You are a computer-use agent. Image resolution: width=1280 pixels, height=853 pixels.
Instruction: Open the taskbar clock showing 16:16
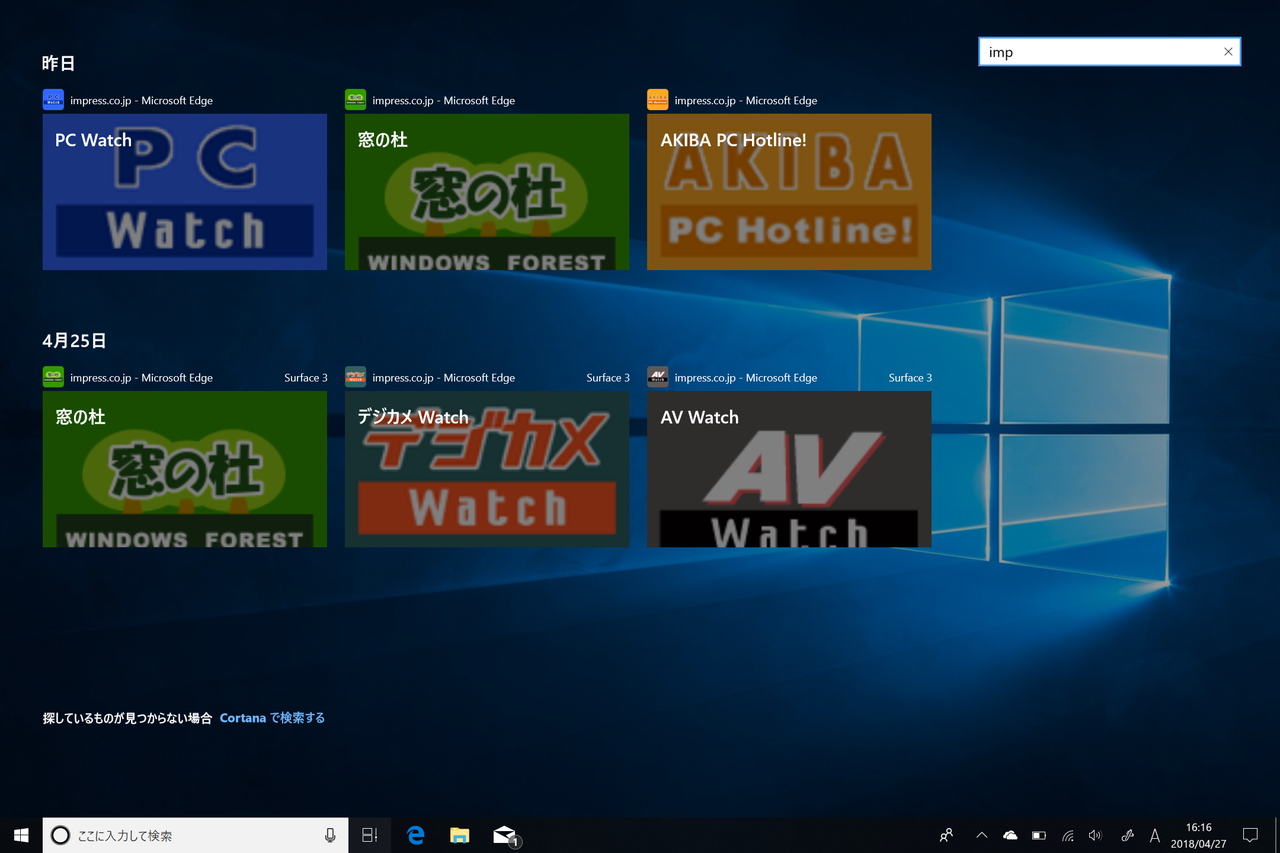click(x=1198, y=835)
